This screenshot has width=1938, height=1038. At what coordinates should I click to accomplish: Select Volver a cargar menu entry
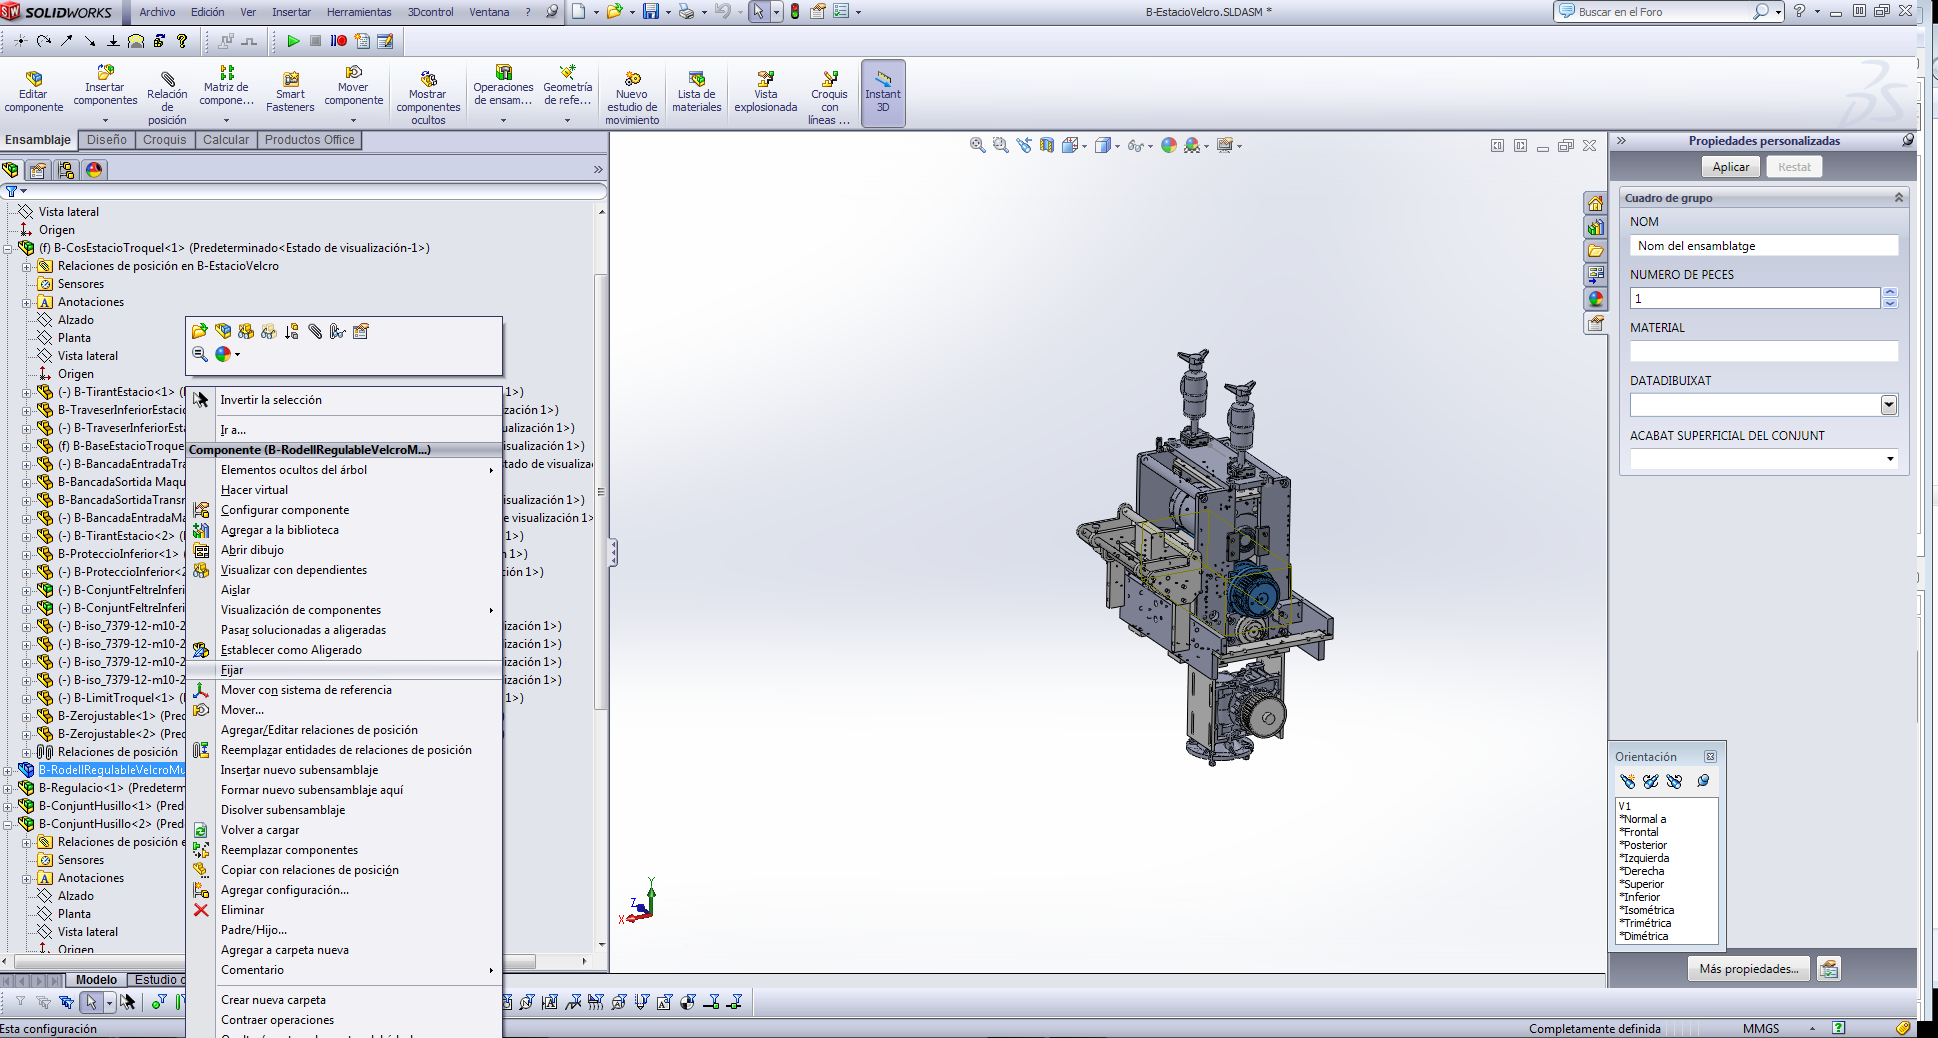[x=345, y=830]
